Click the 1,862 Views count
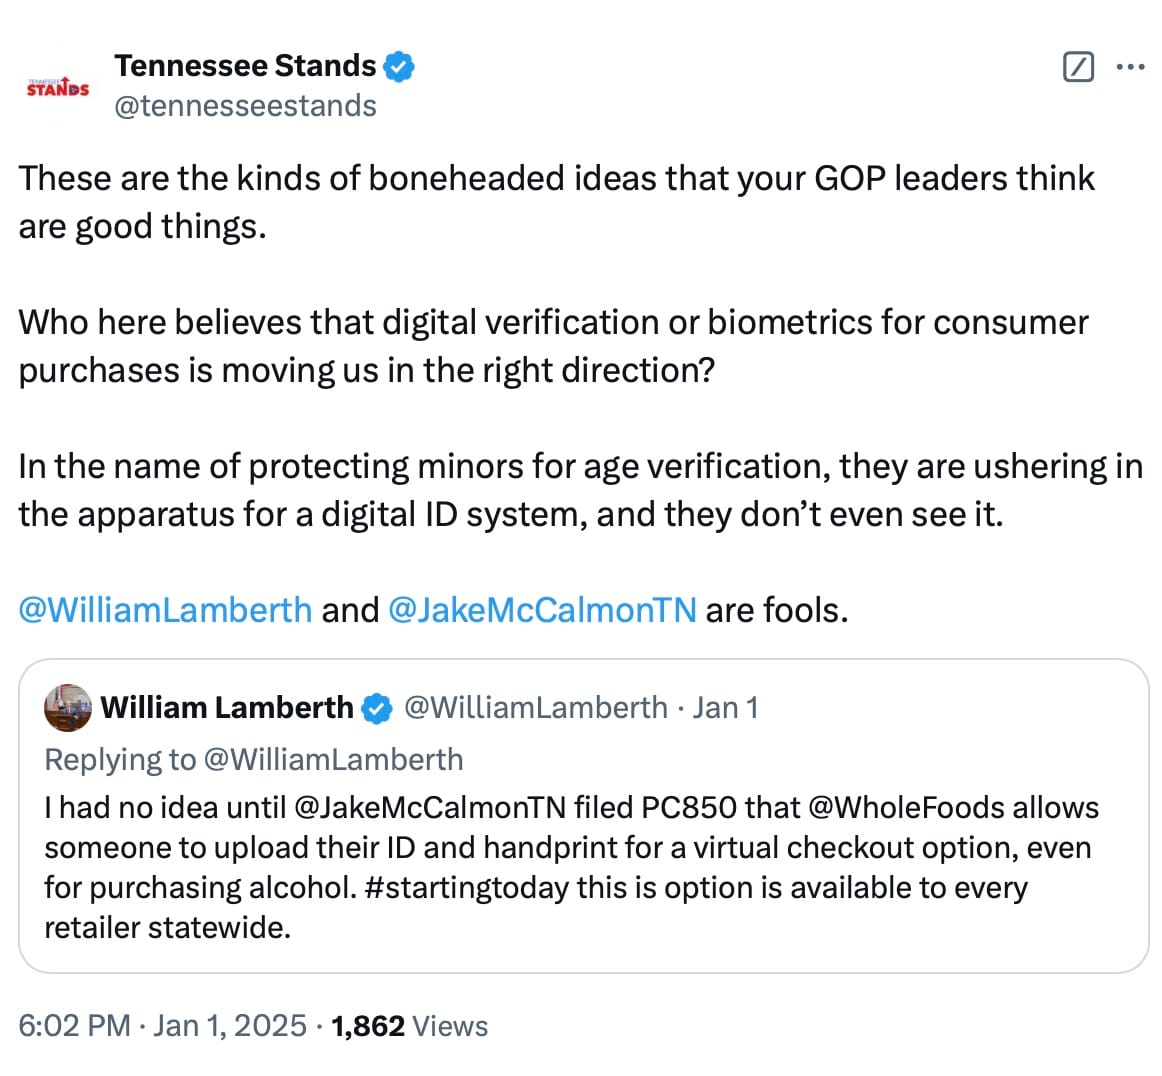 point(410,1026)
